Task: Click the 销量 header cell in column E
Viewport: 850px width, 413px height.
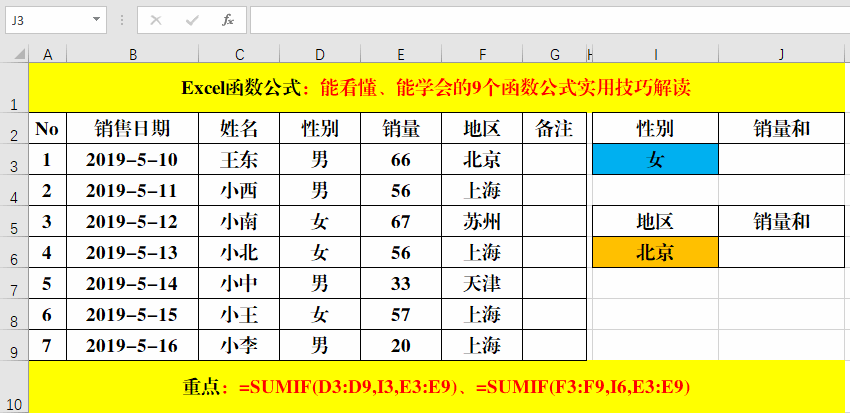Action: (401, 128)
